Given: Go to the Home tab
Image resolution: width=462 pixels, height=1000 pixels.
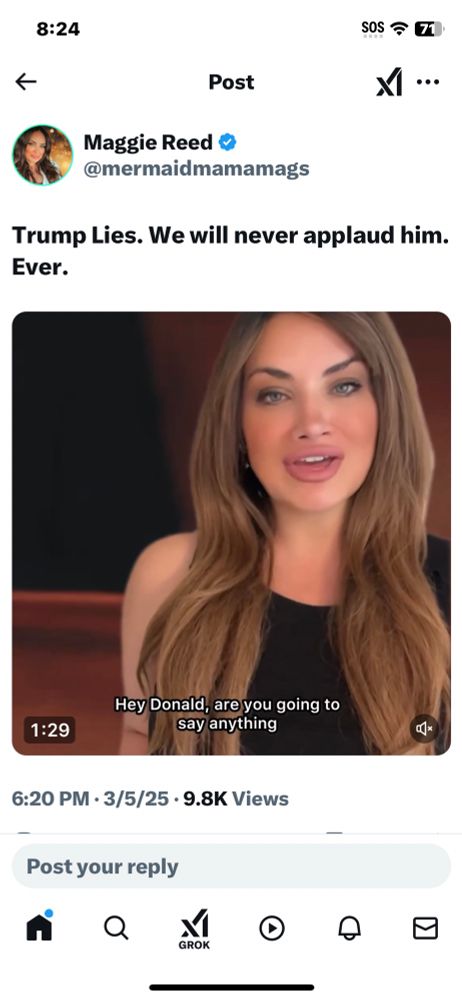Looking at the screenshot, I should coord(40,927).
